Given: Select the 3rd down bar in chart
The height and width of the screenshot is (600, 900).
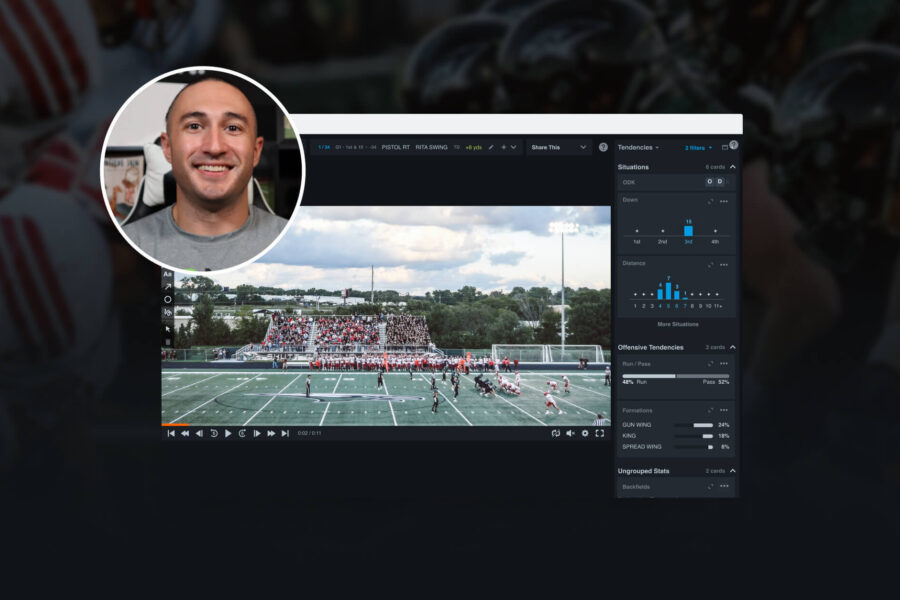Looking at the screenshot, I should point(688,230).
